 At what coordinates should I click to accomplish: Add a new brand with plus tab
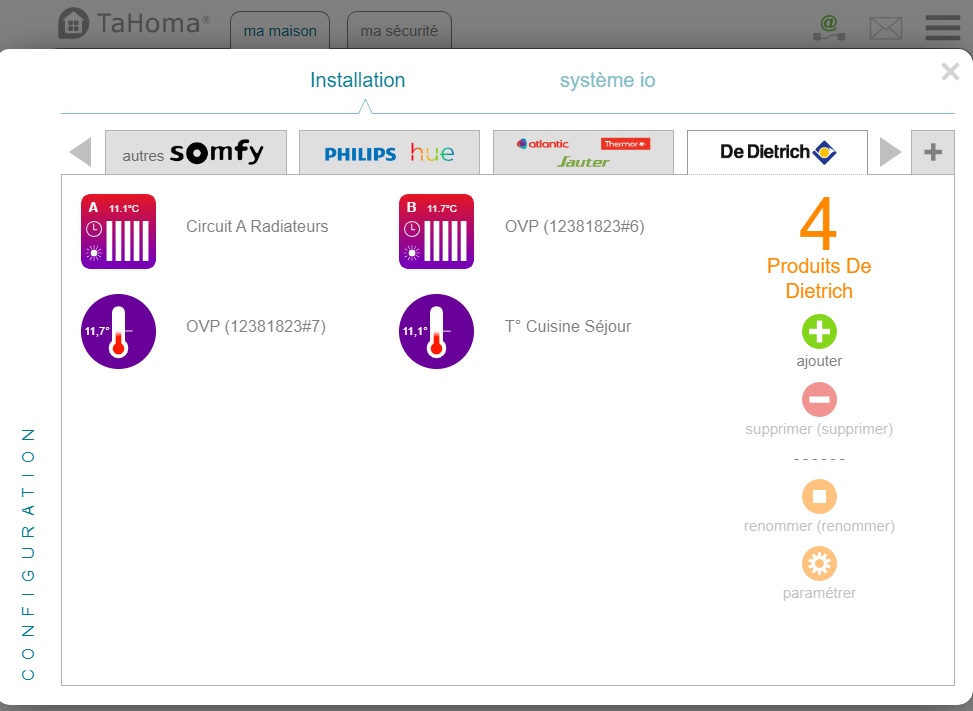[932, 152]
